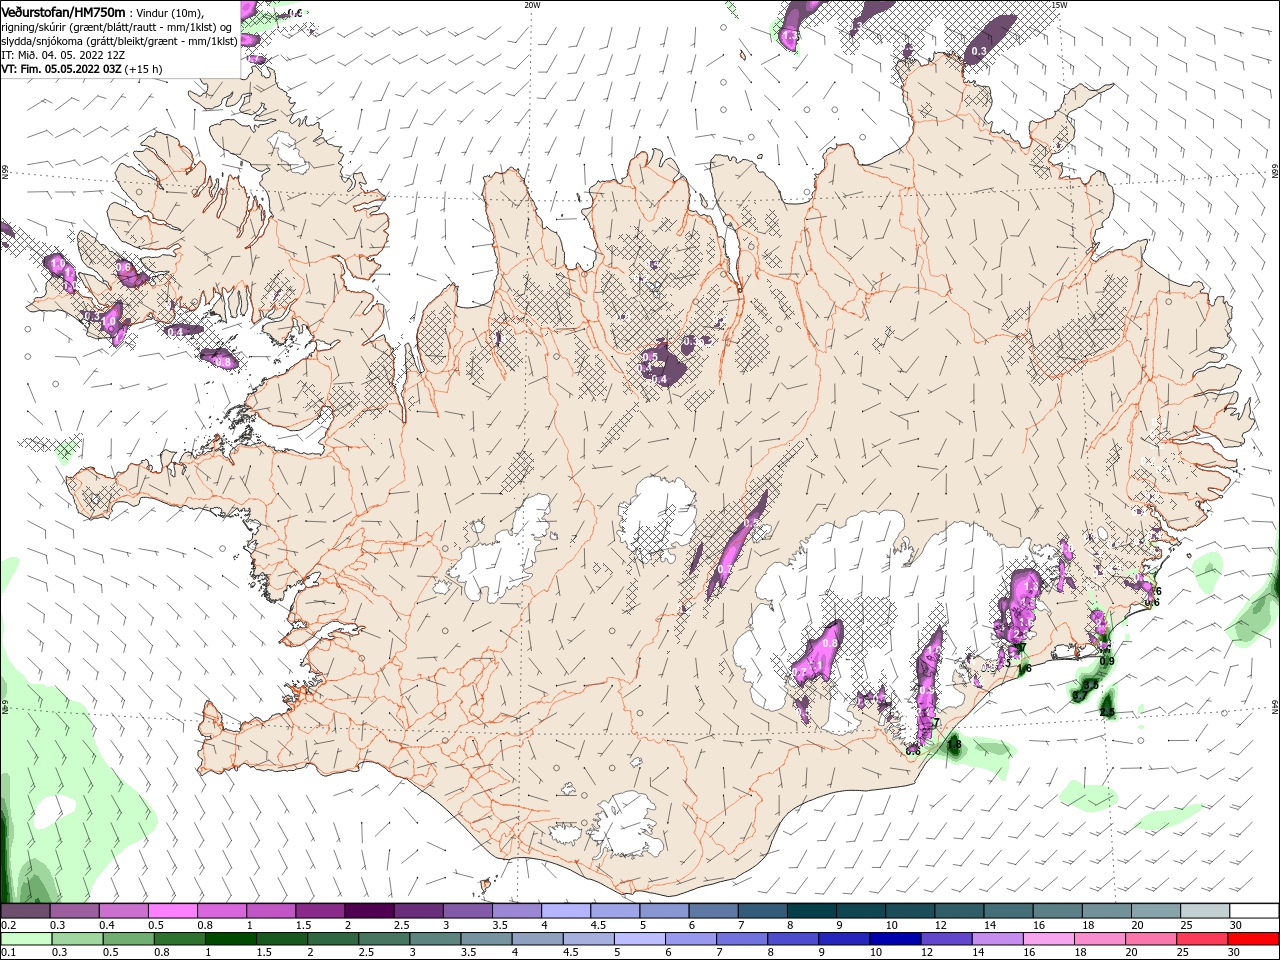Click the 0.9 rain value on the map
Viewport: 1280px width, 960px height.
point(1107,661)
